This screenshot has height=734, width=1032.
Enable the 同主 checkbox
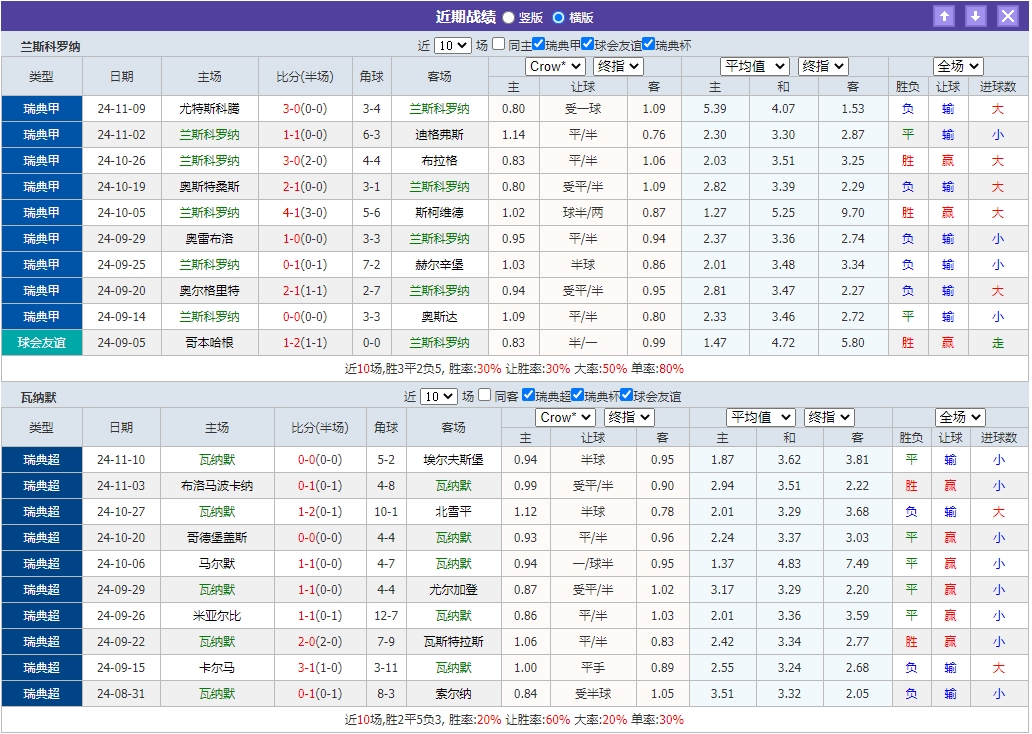pos(499,44)
